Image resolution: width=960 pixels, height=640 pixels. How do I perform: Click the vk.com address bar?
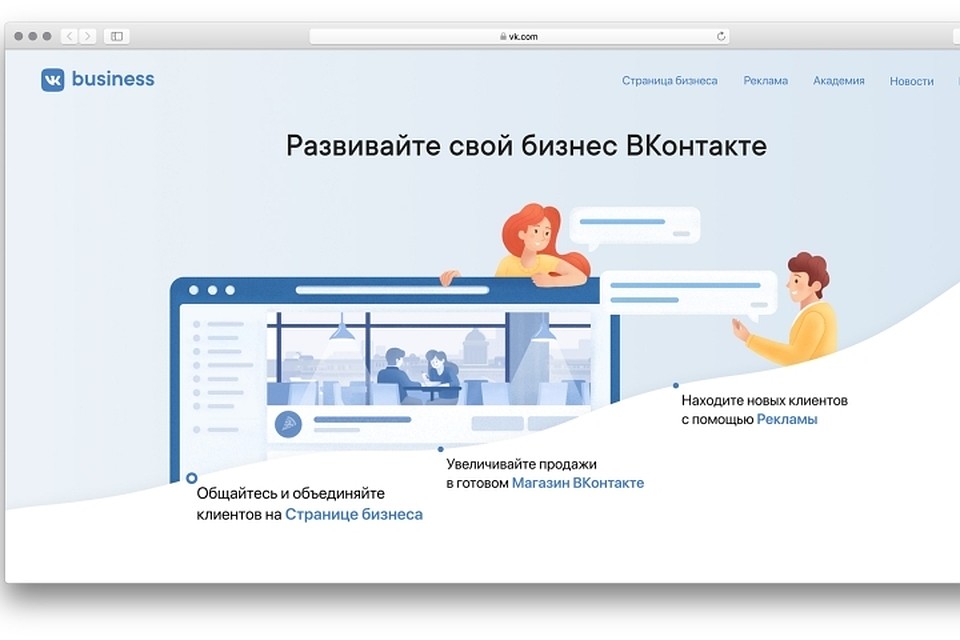pos(519,36)
